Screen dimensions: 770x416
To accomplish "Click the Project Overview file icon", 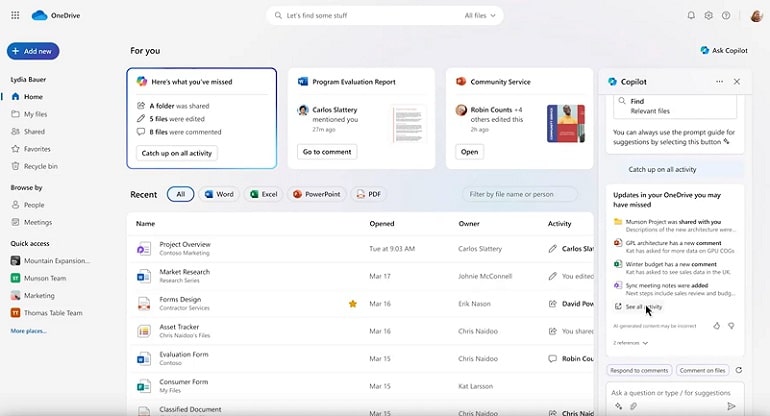I will point(144,249).
